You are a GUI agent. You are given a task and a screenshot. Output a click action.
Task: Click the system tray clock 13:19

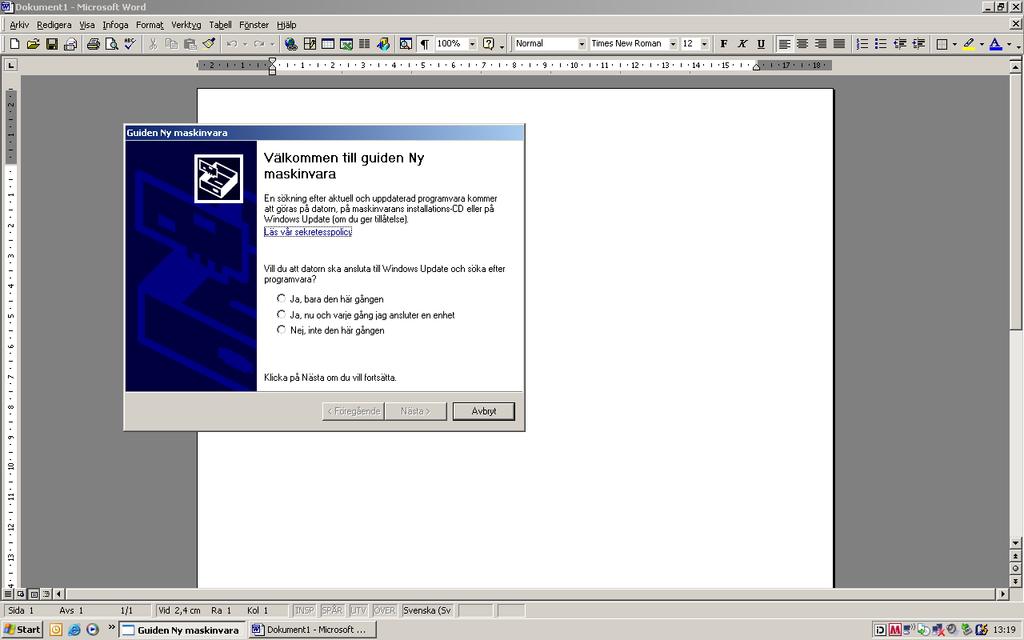[1004, 630]
